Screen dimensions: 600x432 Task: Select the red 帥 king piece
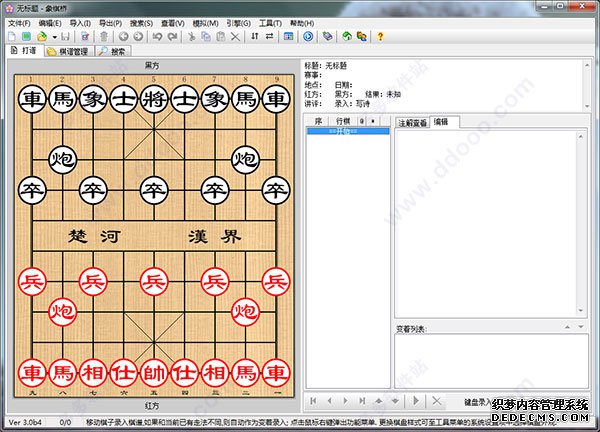[154, 373]
